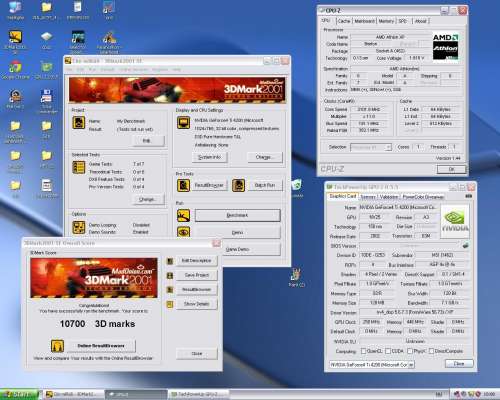Click the icon left of Online ResultBrowser

pos(57,346)
